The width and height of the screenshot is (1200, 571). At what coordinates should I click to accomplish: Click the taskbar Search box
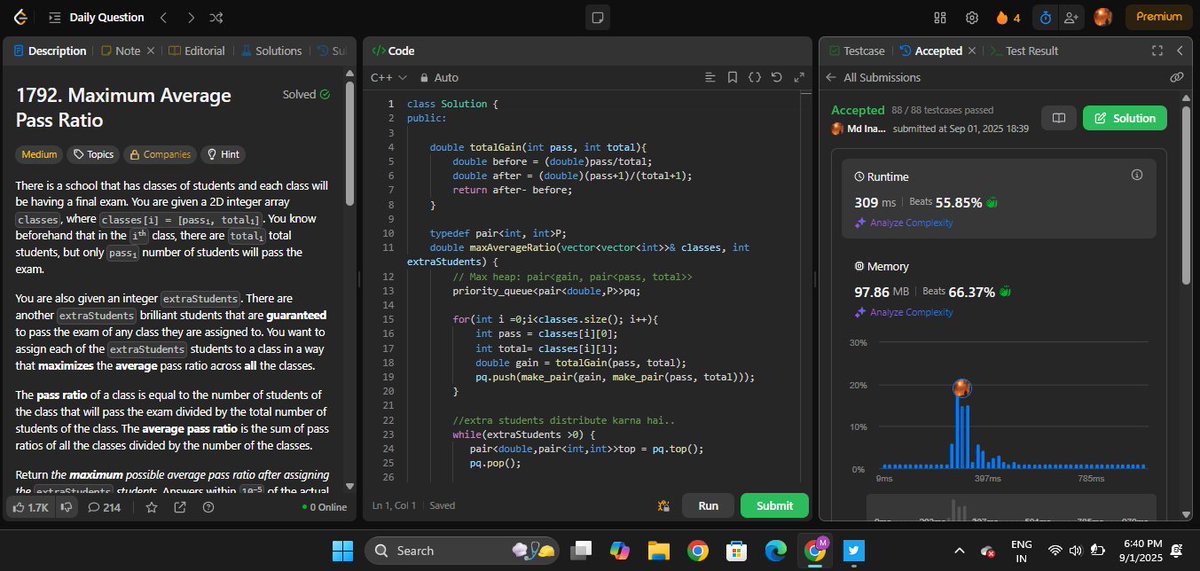tap(460, 550)
